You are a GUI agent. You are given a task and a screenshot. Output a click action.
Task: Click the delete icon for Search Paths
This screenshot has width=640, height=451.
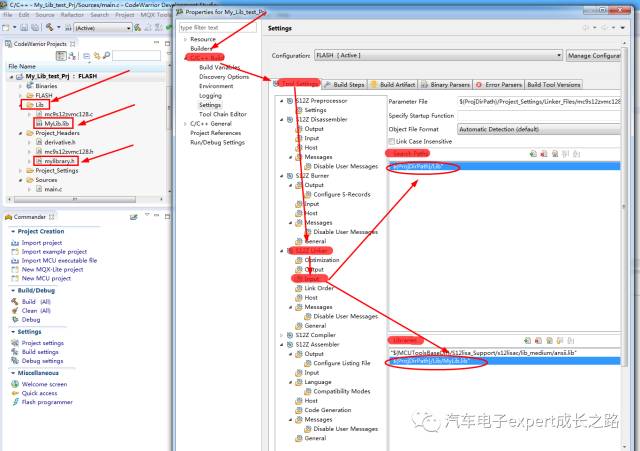(x=544, y=154)
